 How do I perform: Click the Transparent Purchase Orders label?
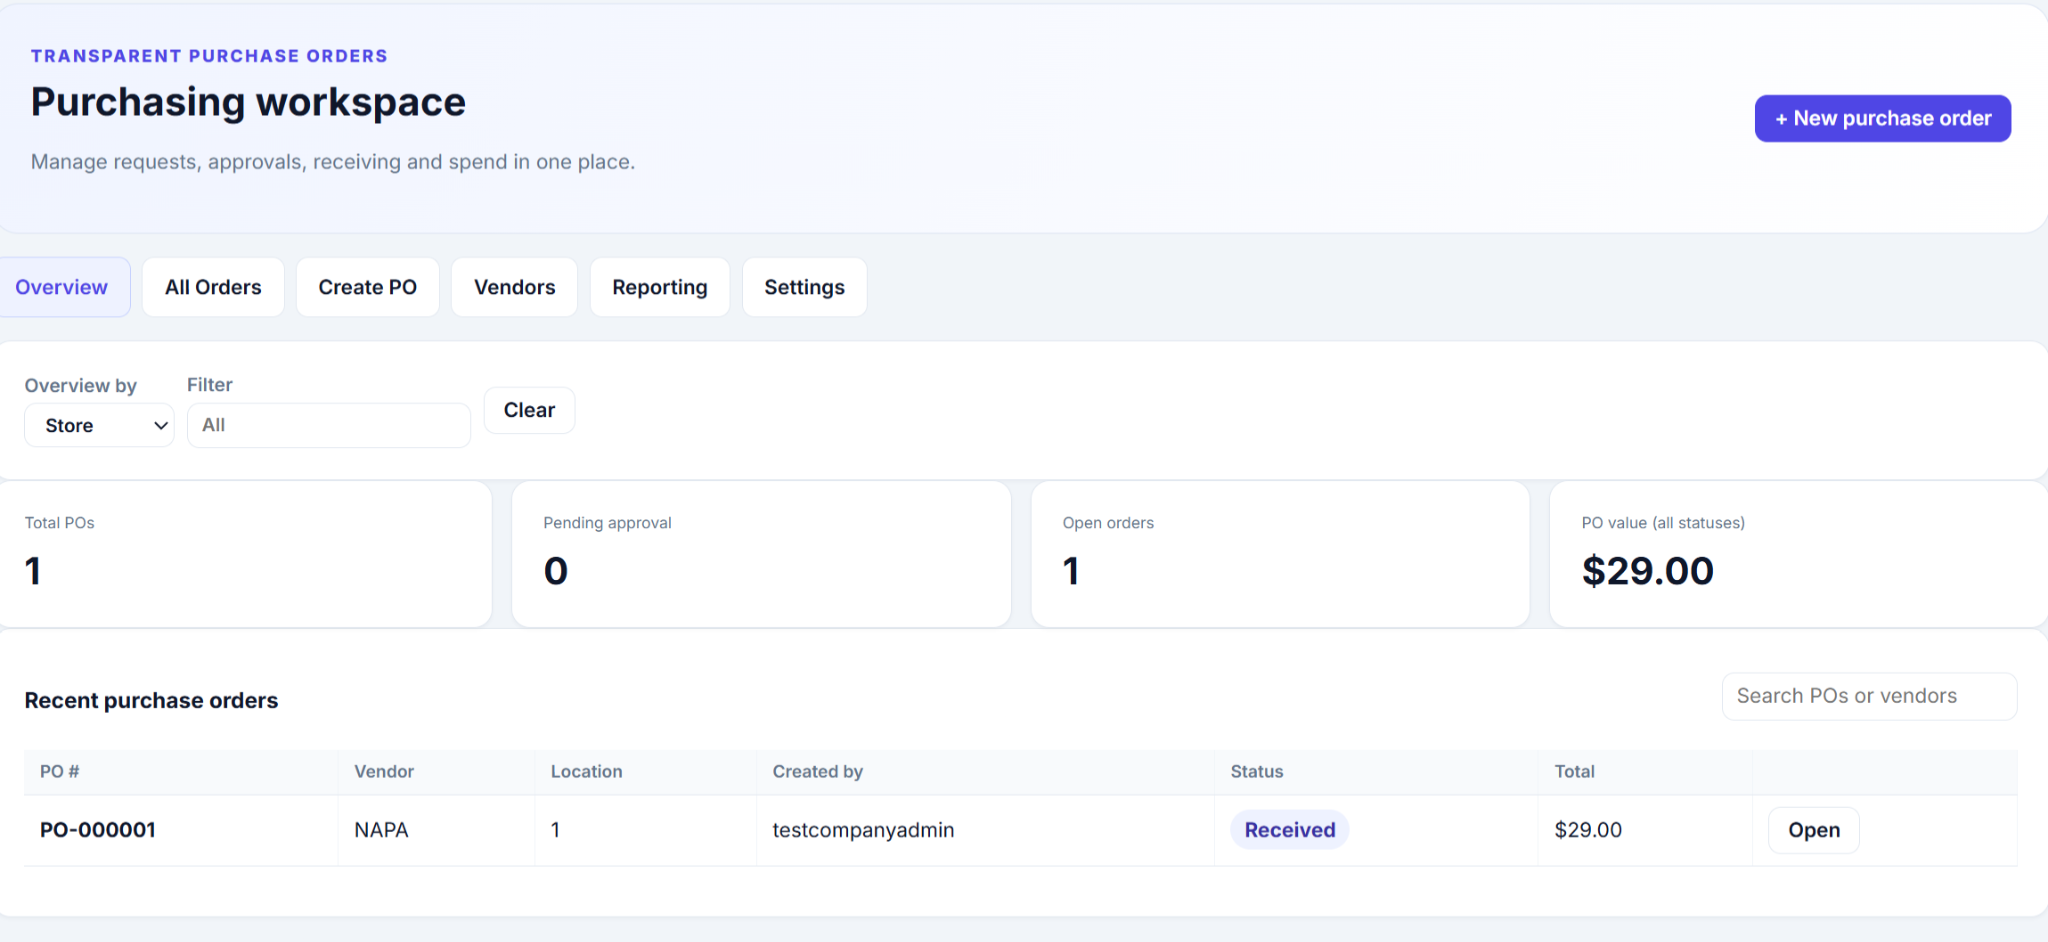209,56
